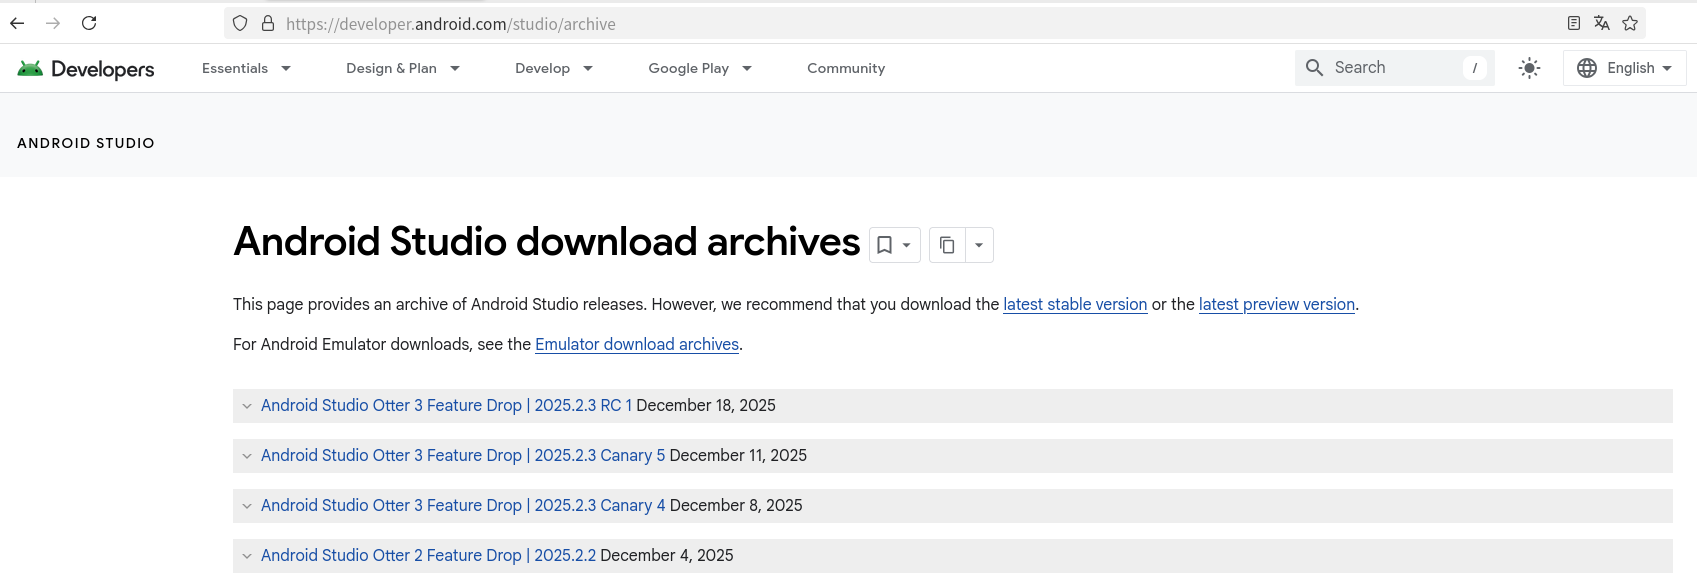Toggle the light/dark theme sun icon
The width and height of the screenshot is (1697, 583).
[1529, 68]
